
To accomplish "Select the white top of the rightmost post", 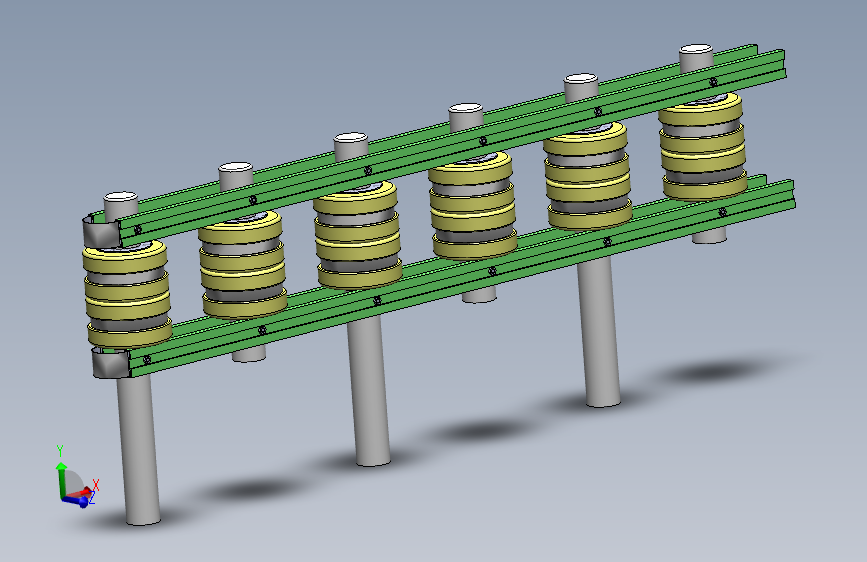I will point(696,50).
